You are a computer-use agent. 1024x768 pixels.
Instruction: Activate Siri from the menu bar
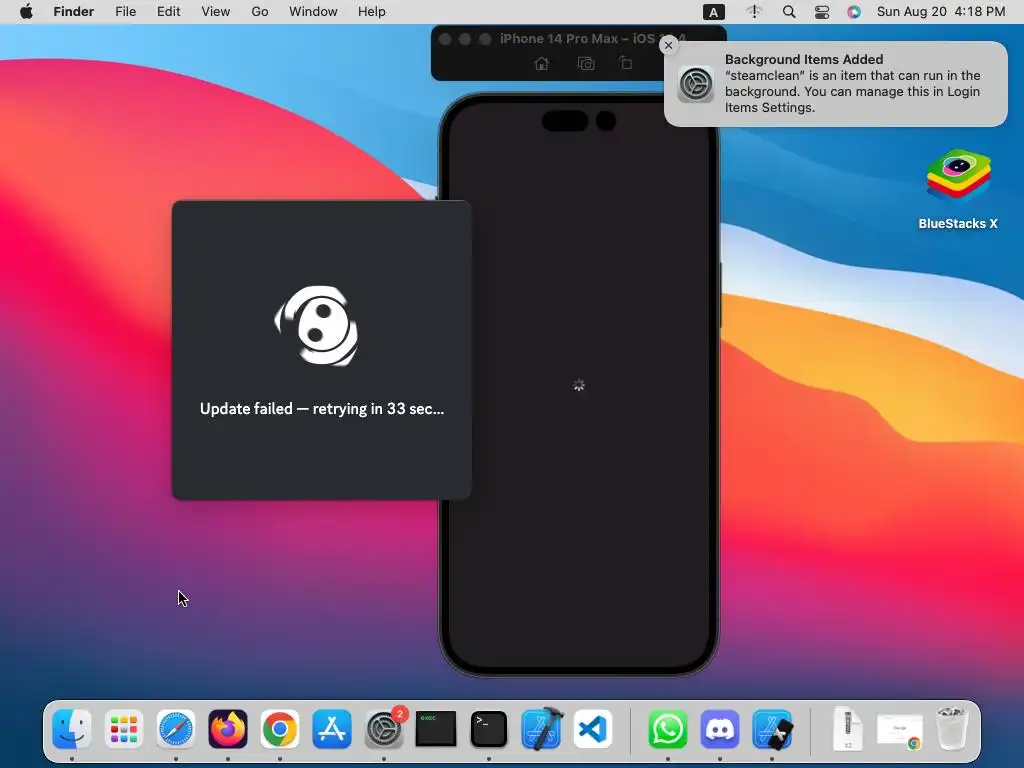point(854,12)
